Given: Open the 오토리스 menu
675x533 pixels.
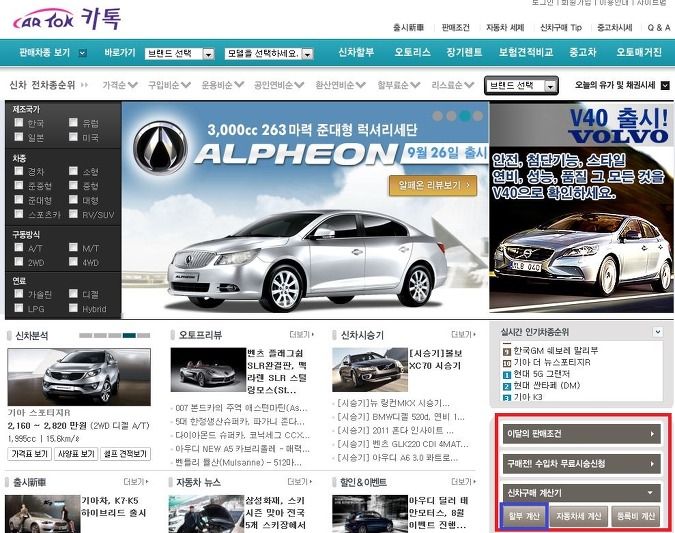Looking at the screenshot, I should coord(412,53).
